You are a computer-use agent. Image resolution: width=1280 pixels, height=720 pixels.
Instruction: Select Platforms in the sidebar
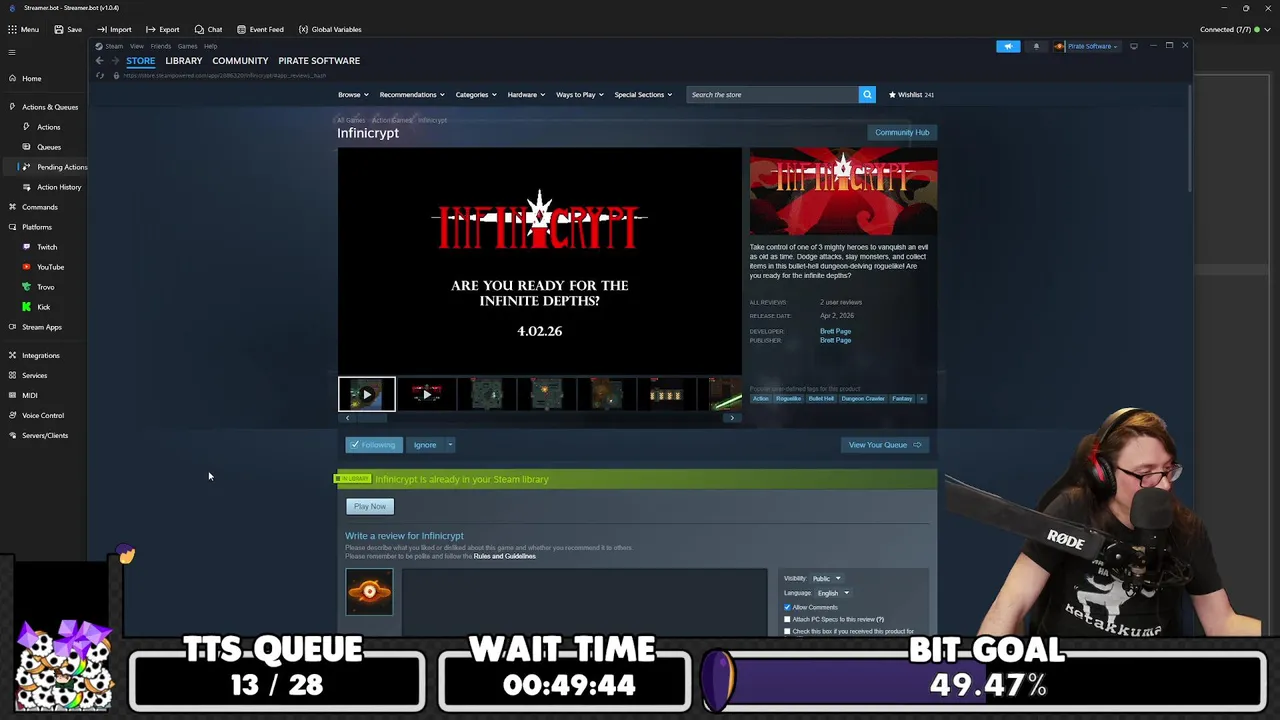click(37, 227)
